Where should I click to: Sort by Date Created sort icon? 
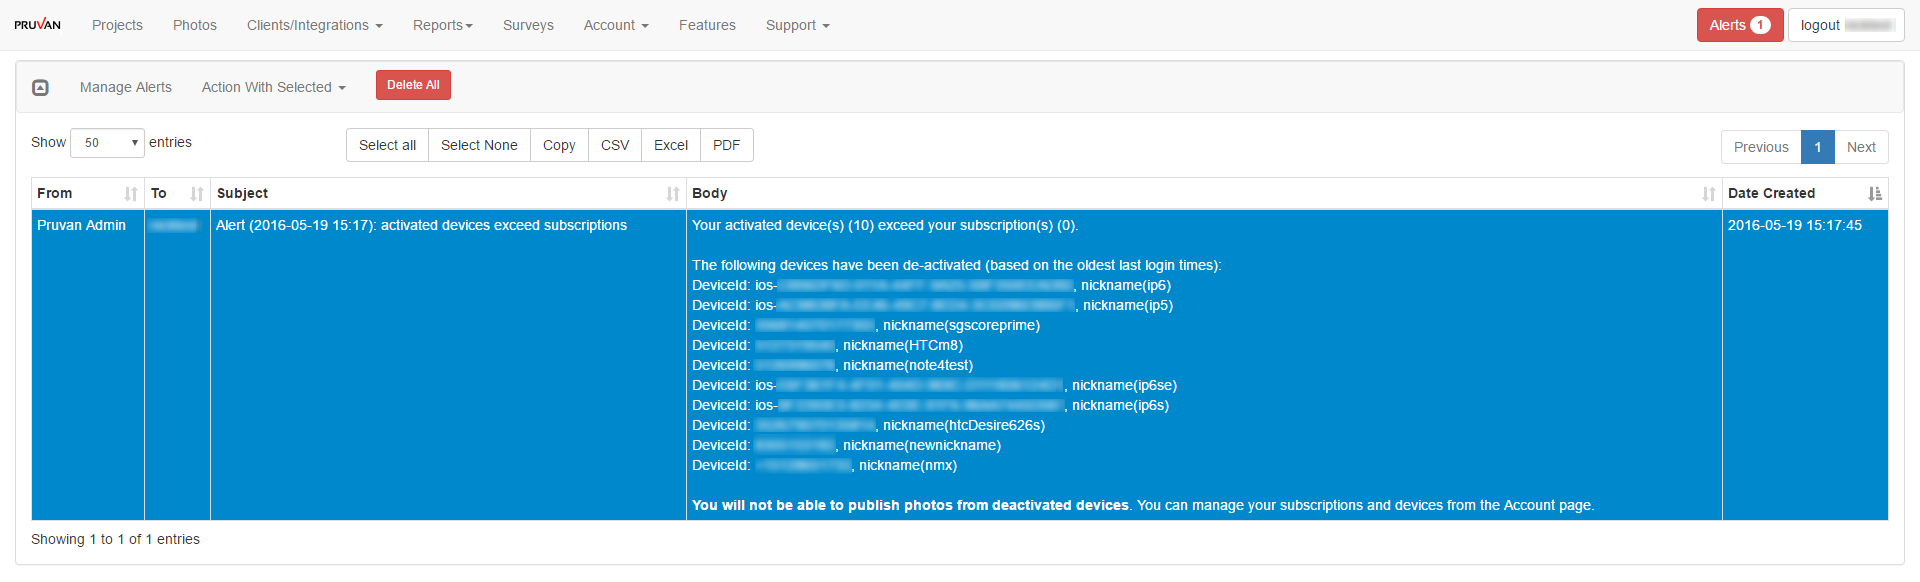tap(1875, 194)
